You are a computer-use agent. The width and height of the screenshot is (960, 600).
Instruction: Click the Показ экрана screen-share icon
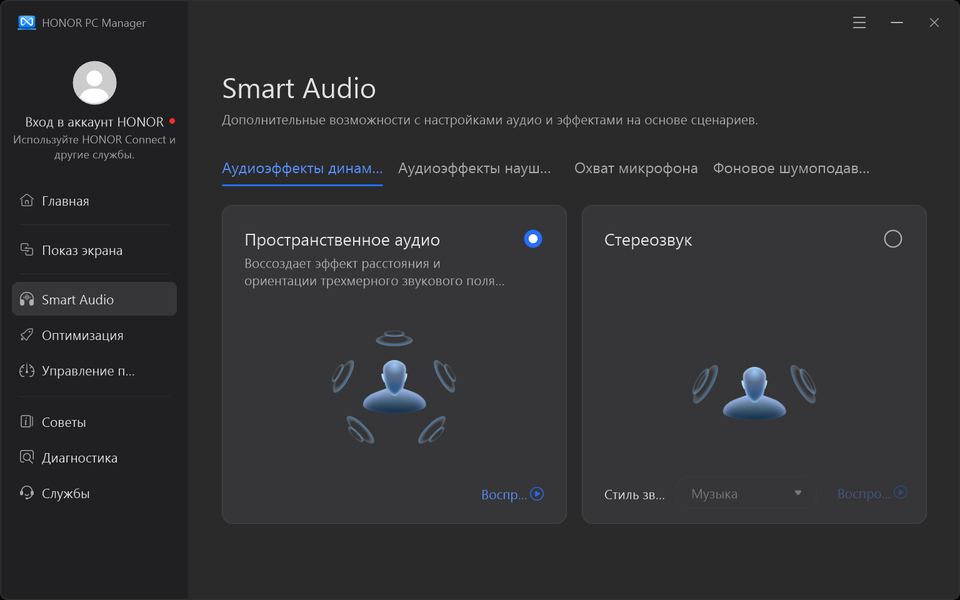[26, 250]
